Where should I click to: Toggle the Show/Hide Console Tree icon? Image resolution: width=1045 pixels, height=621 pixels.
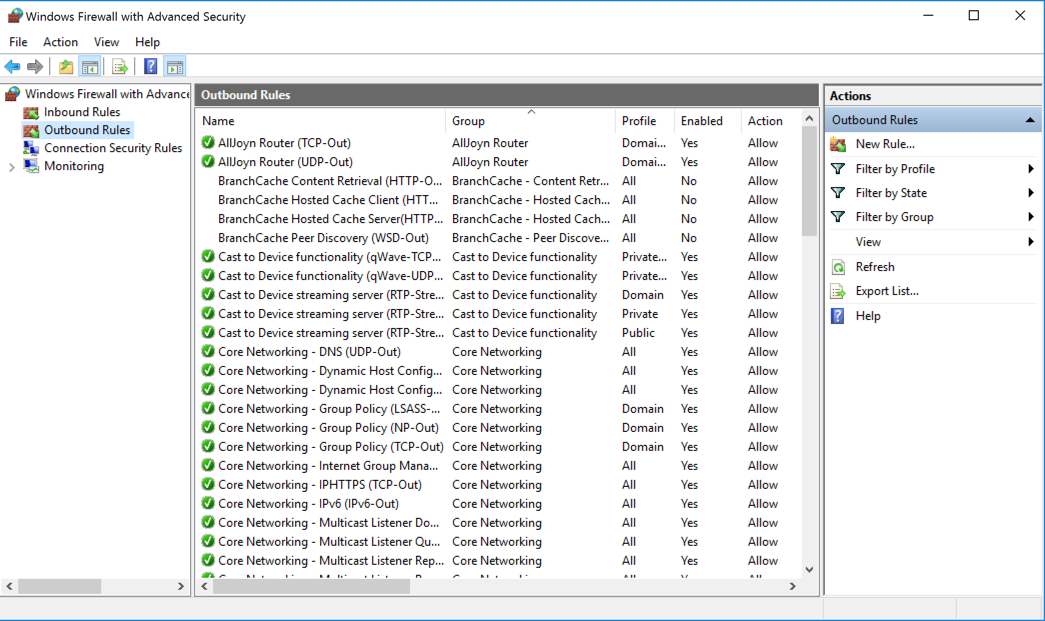tap(89, 67)
